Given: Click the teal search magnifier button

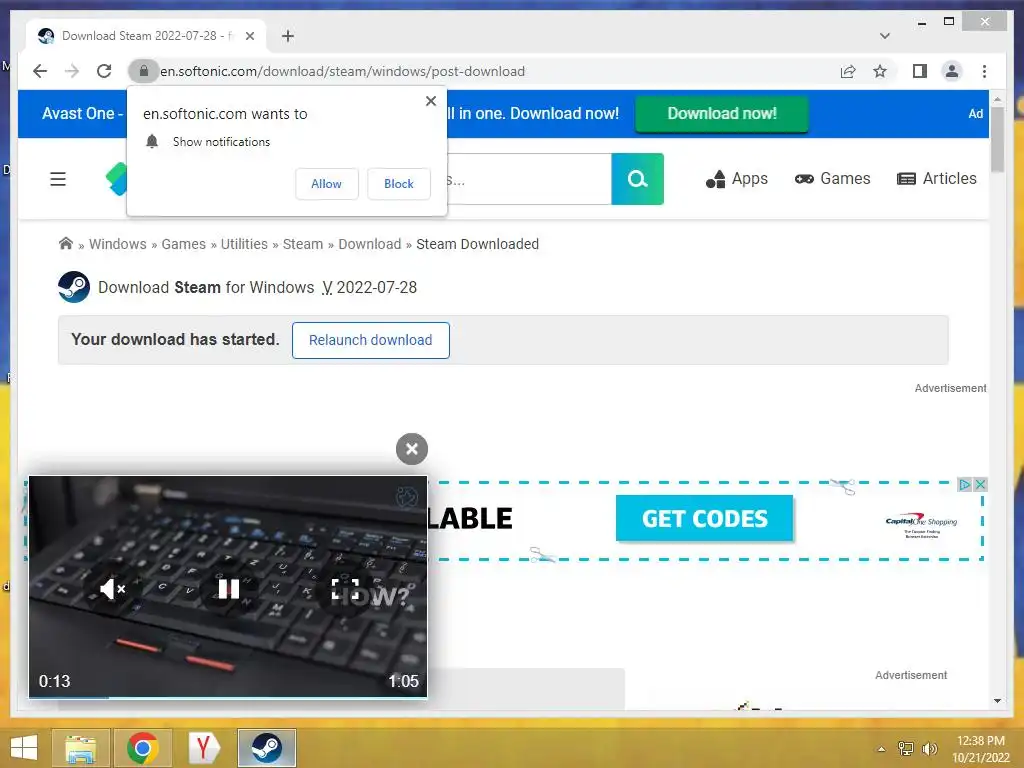Looking at the screenshot, I should pyautogui.click(x=637, y=179).
